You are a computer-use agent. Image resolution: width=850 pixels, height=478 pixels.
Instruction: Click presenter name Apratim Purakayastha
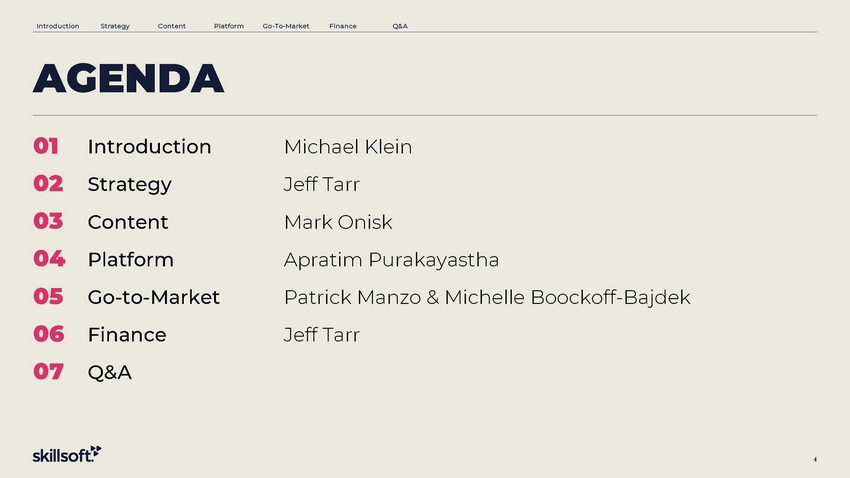(x=391, y=260)
